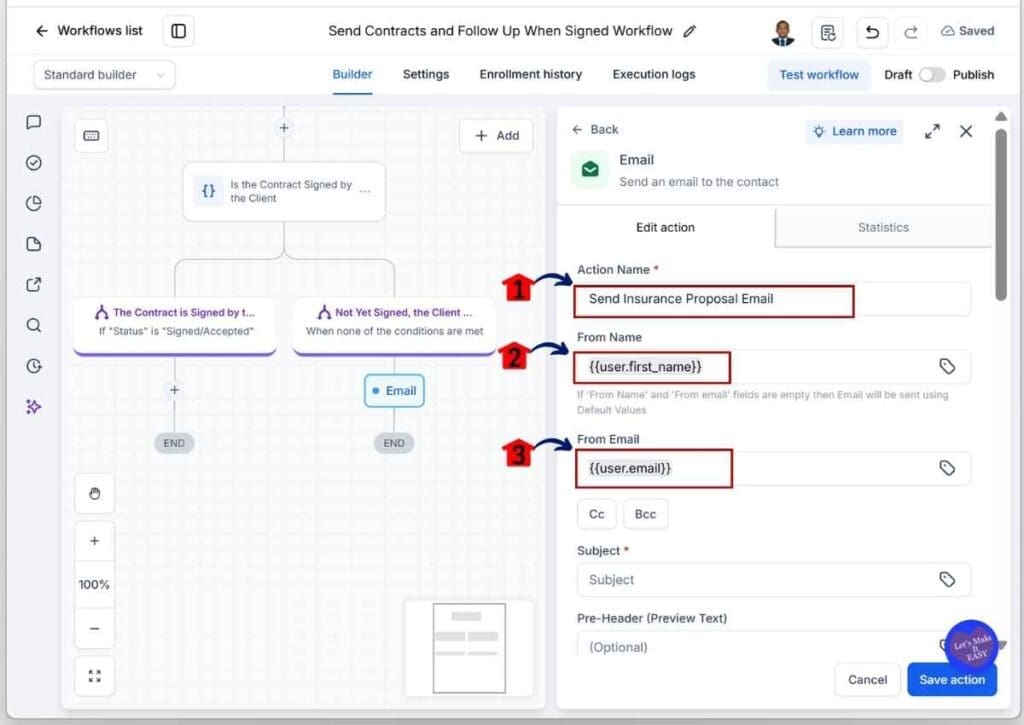Click the Cancel button

click(x=867, y=679)
